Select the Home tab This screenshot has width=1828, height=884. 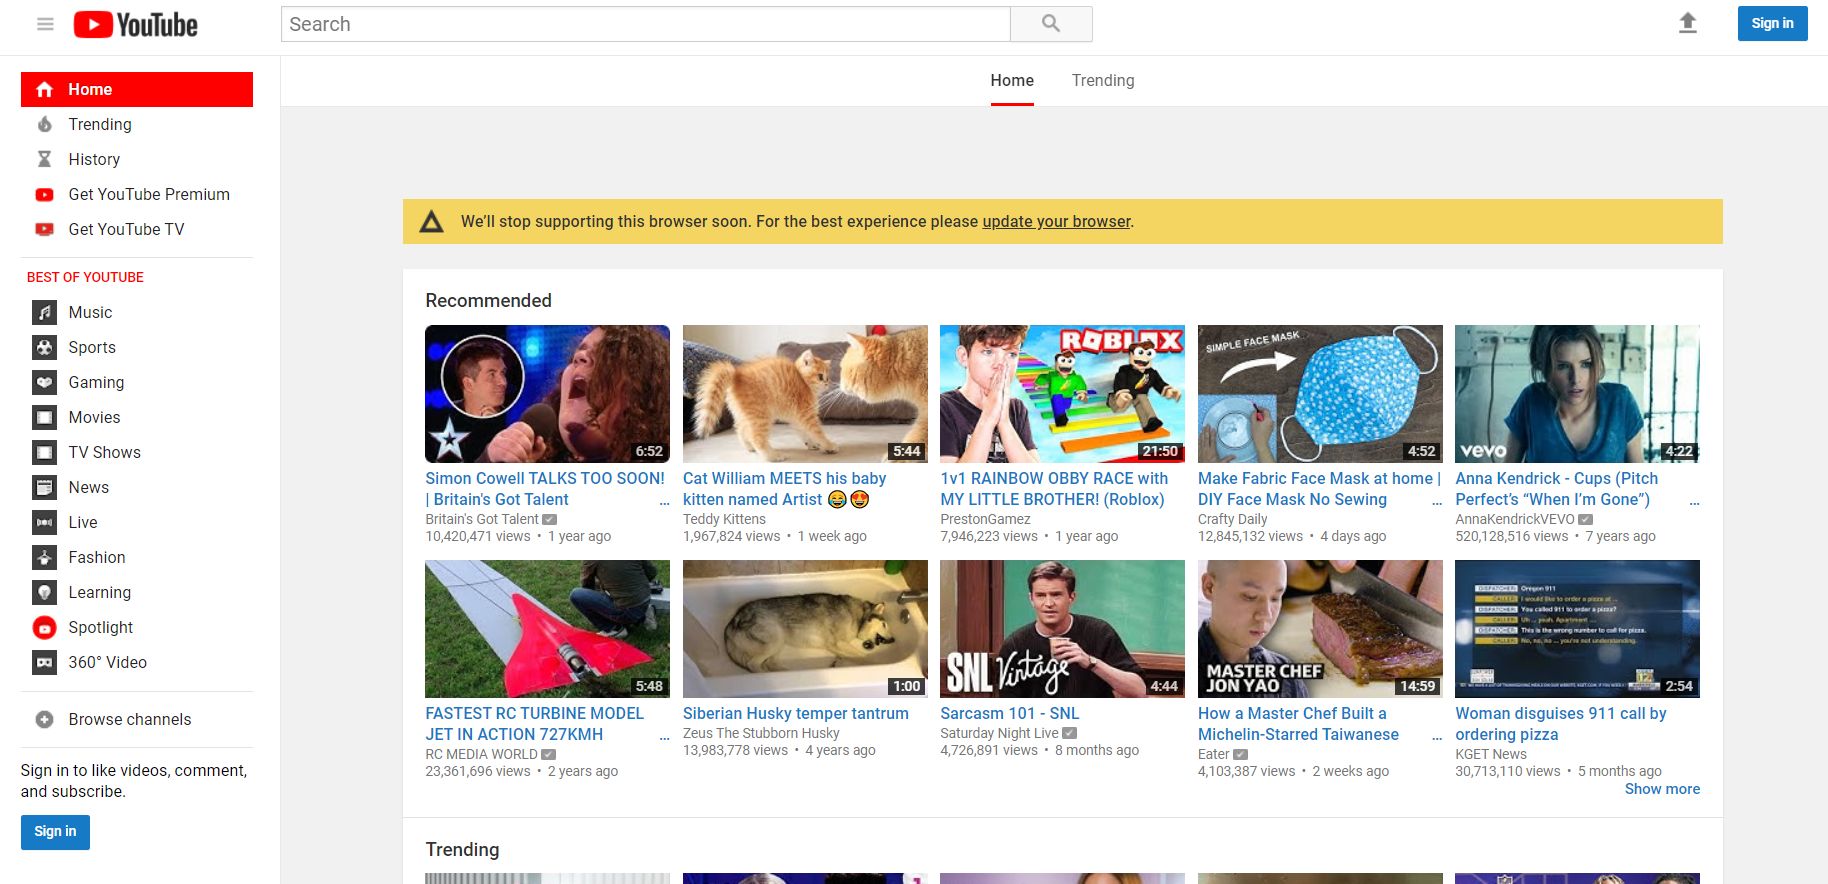(x=1011, y=80)
